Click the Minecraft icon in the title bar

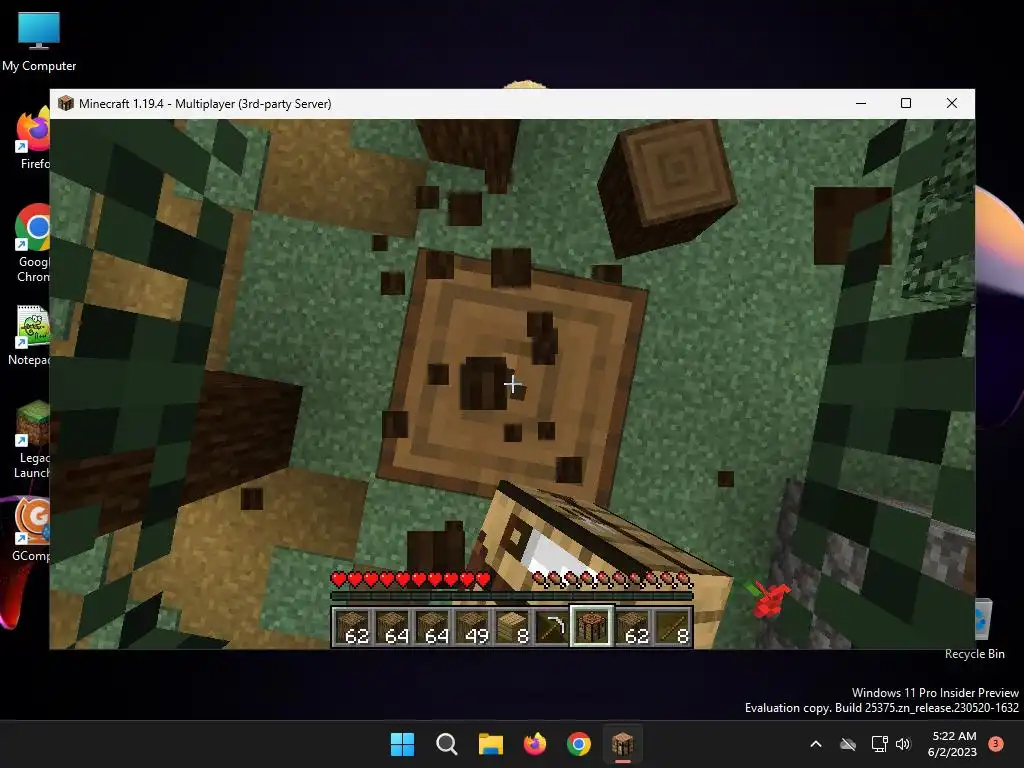[65, 103]
